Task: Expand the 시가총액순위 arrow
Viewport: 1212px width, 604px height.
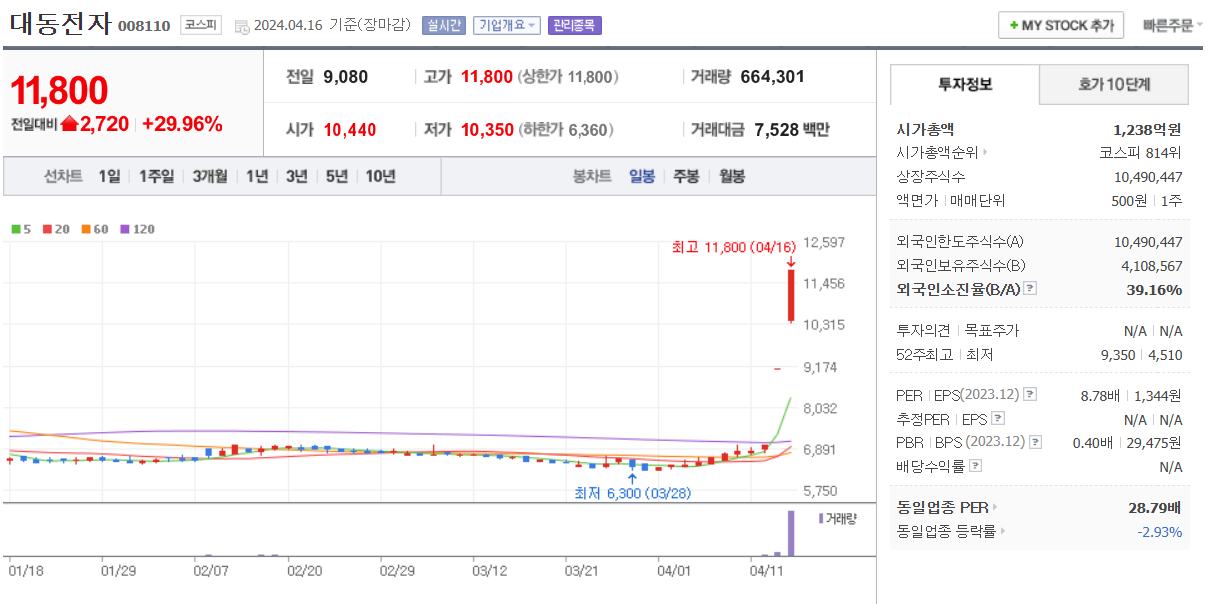Action: click(985, 153)
